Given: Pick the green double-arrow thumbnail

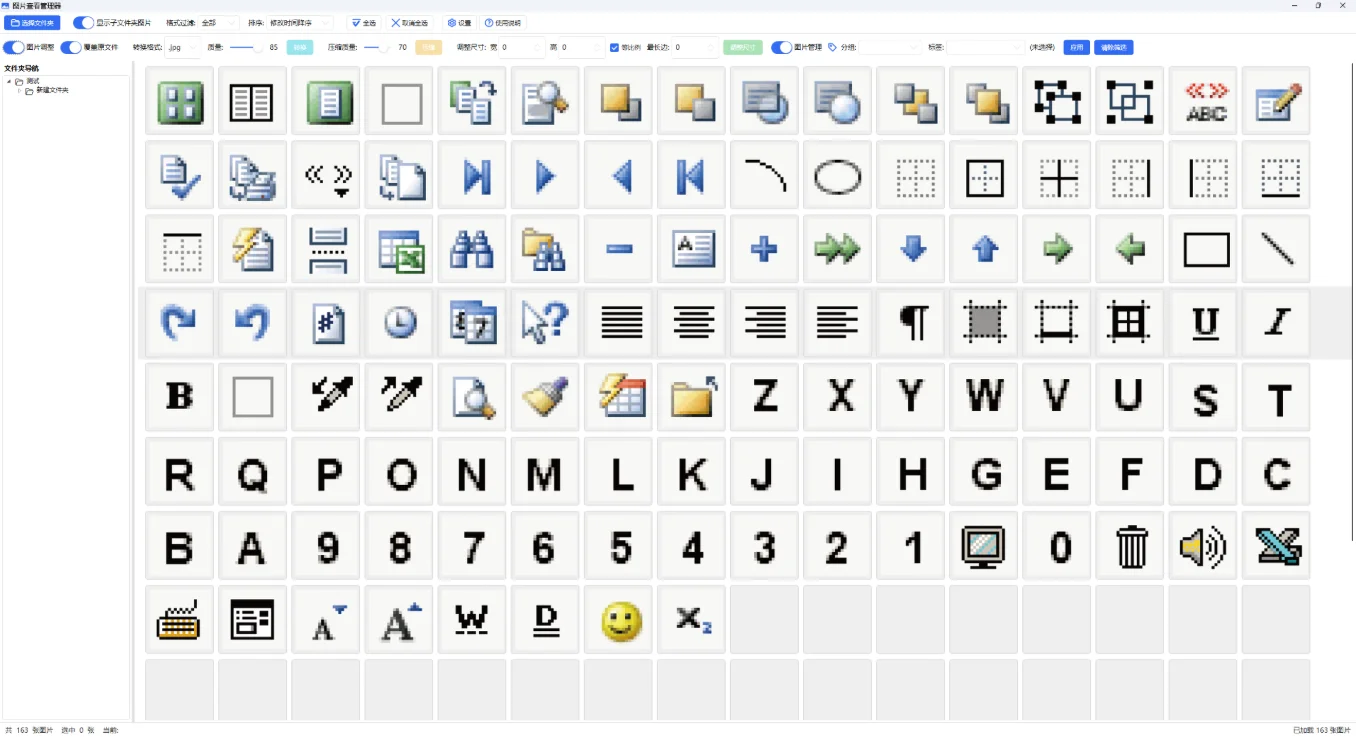Looking at the screenshot, I should tap(838, 249).
